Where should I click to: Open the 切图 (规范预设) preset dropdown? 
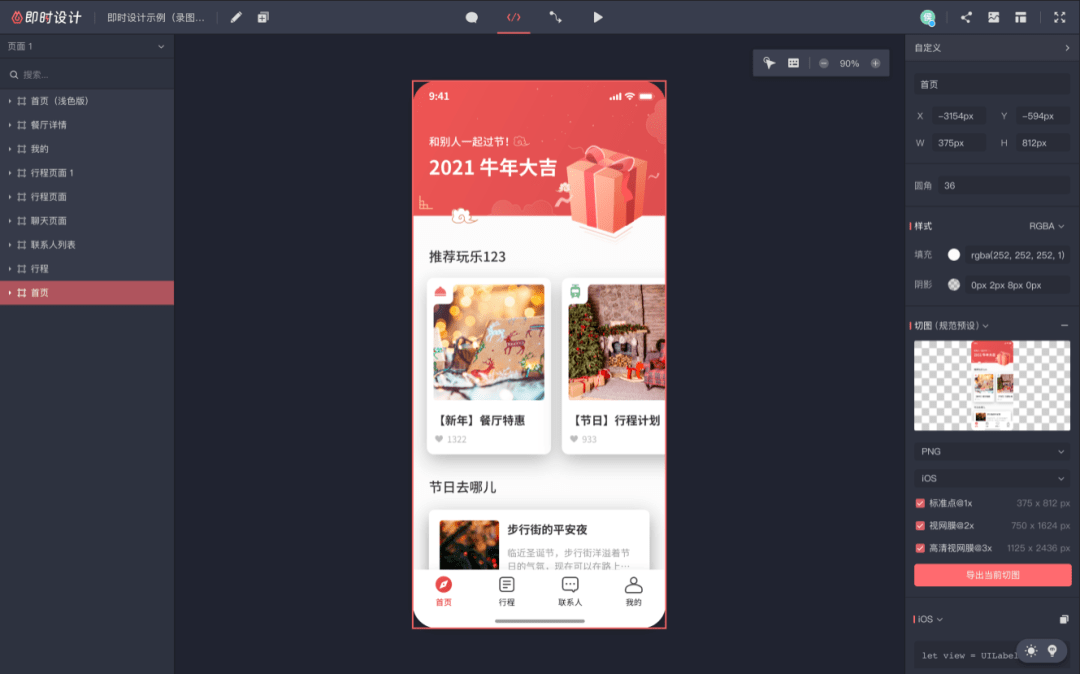click(951, 326)
